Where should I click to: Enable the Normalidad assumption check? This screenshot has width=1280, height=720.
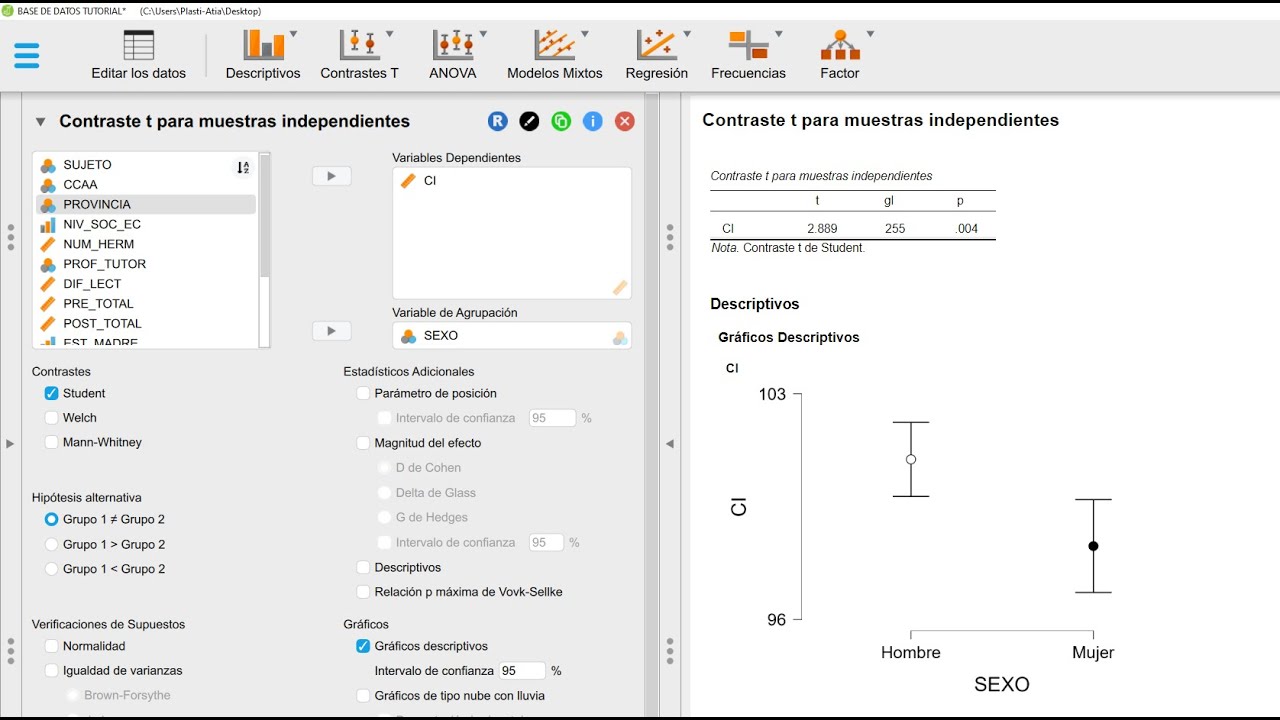click(51, 647)
